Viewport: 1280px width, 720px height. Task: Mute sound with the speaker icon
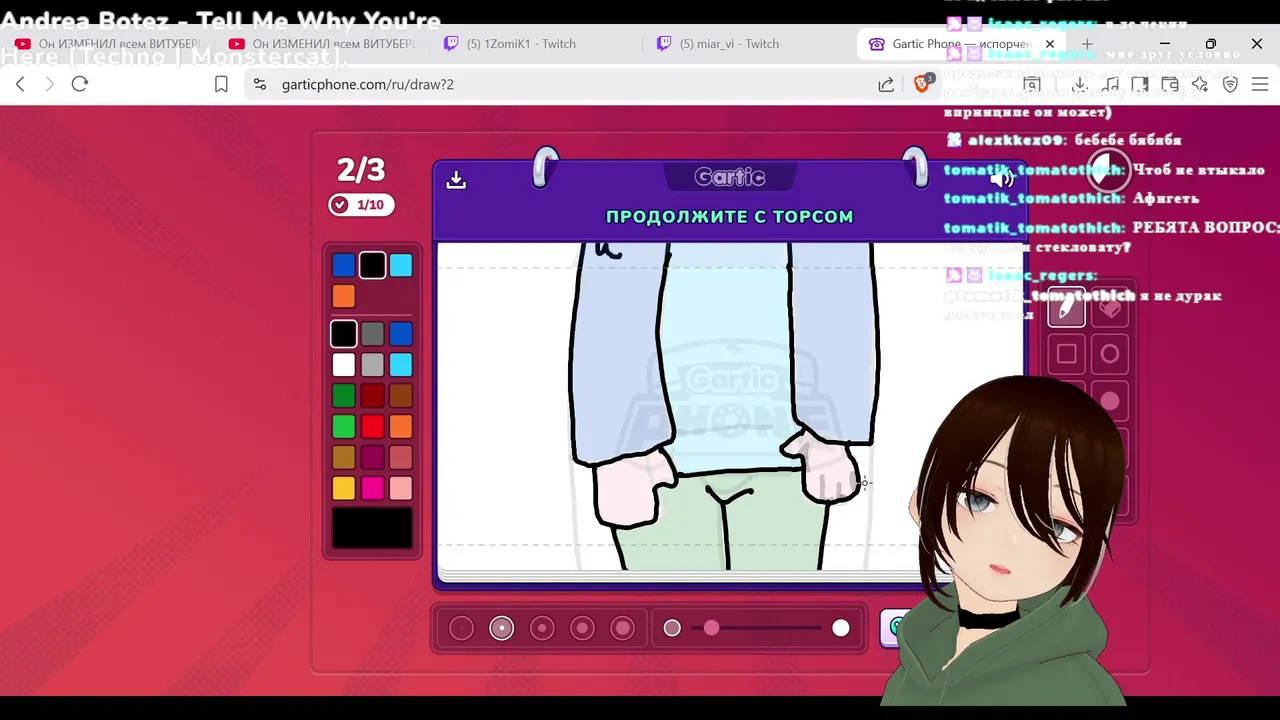click(1002, 179)
